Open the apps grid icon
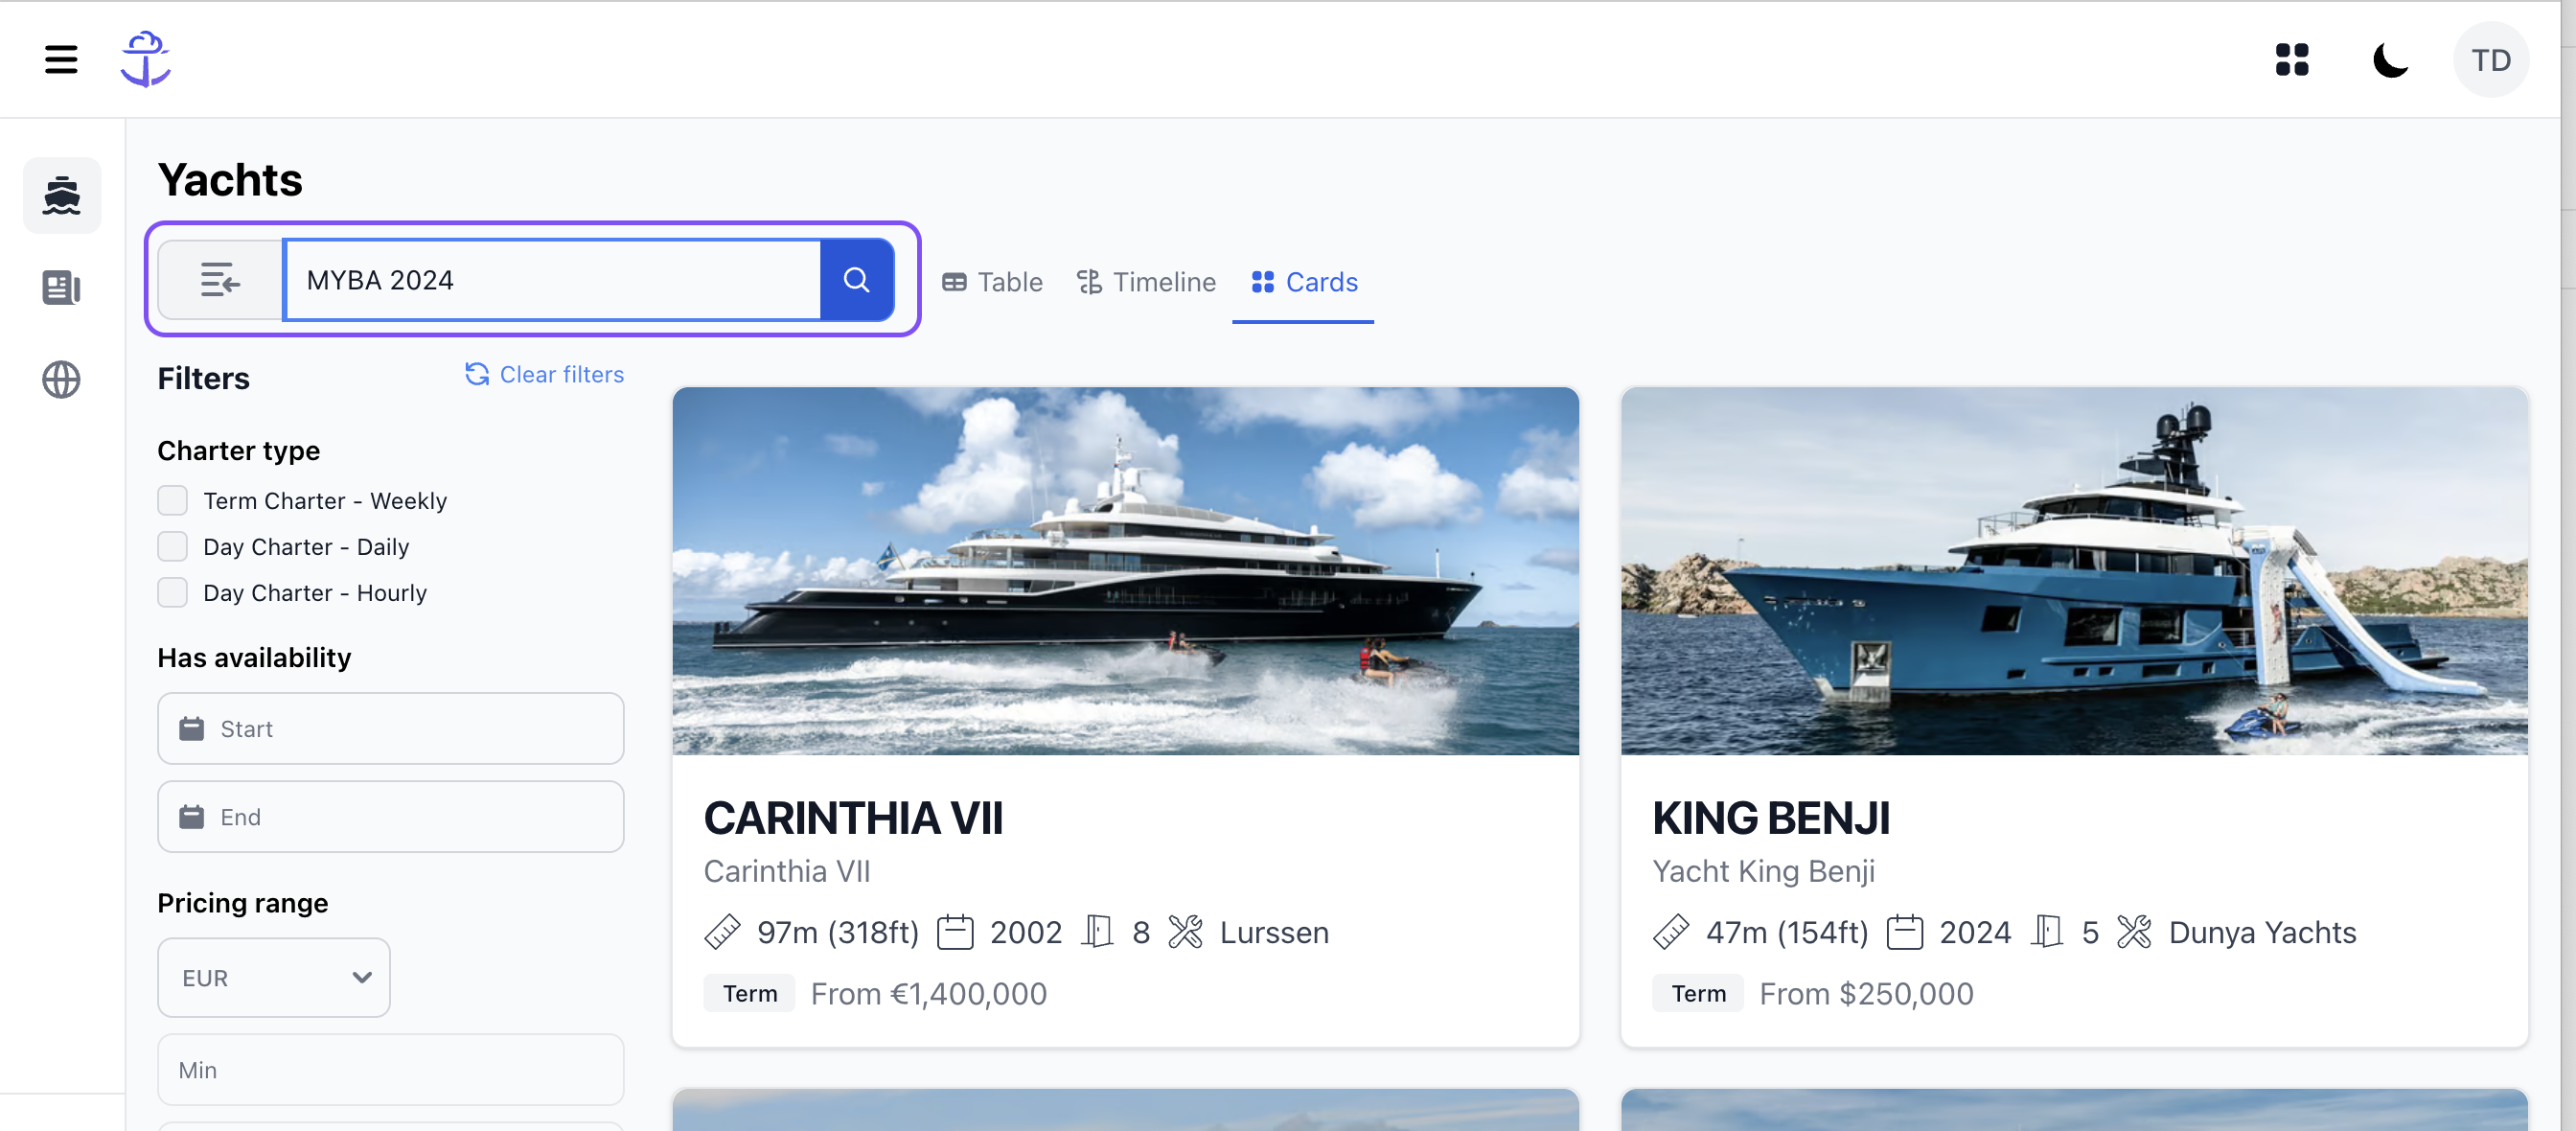Screen dimensions: 2576x1131 point(2291,59)
